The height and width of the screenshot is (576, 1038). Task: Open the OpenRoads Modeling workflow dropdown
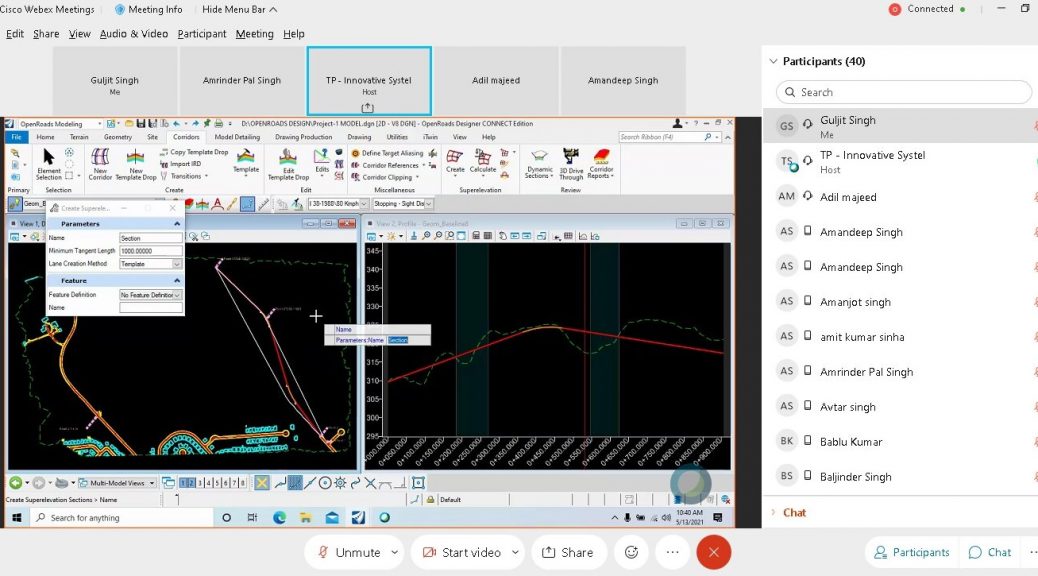point(60,123)
